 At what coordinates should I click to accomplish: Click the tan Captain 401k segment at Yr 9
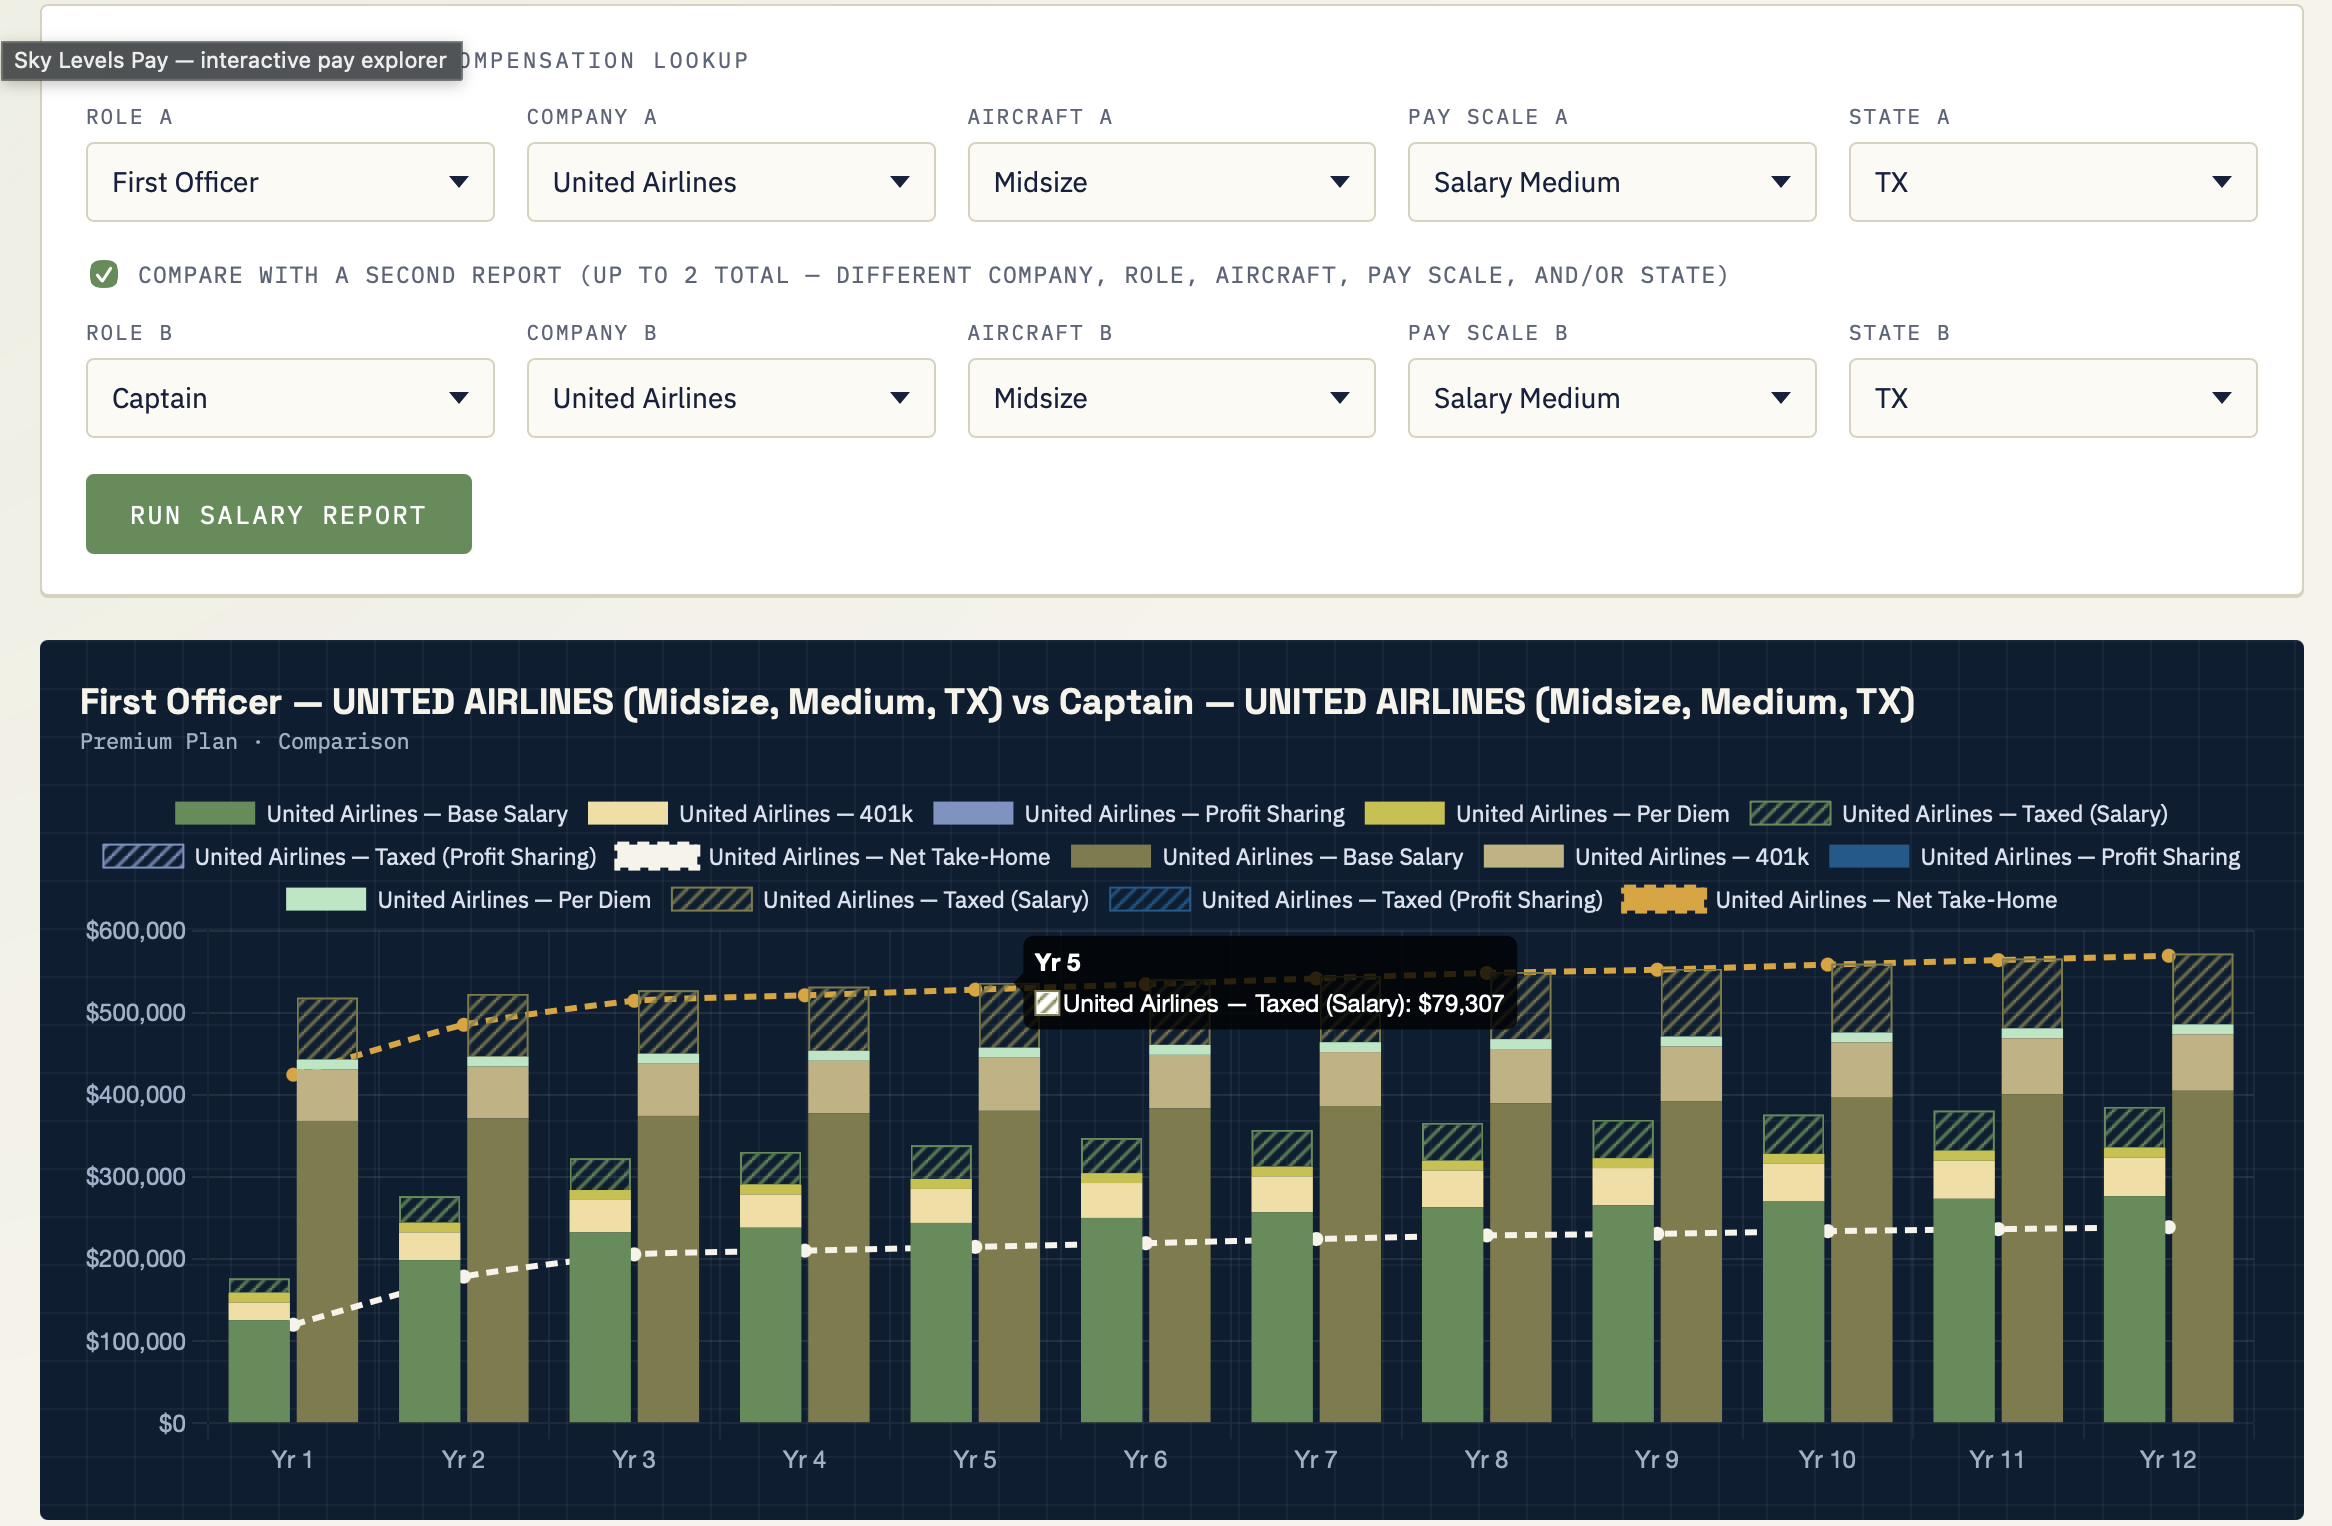(x=1691, y=1074)
